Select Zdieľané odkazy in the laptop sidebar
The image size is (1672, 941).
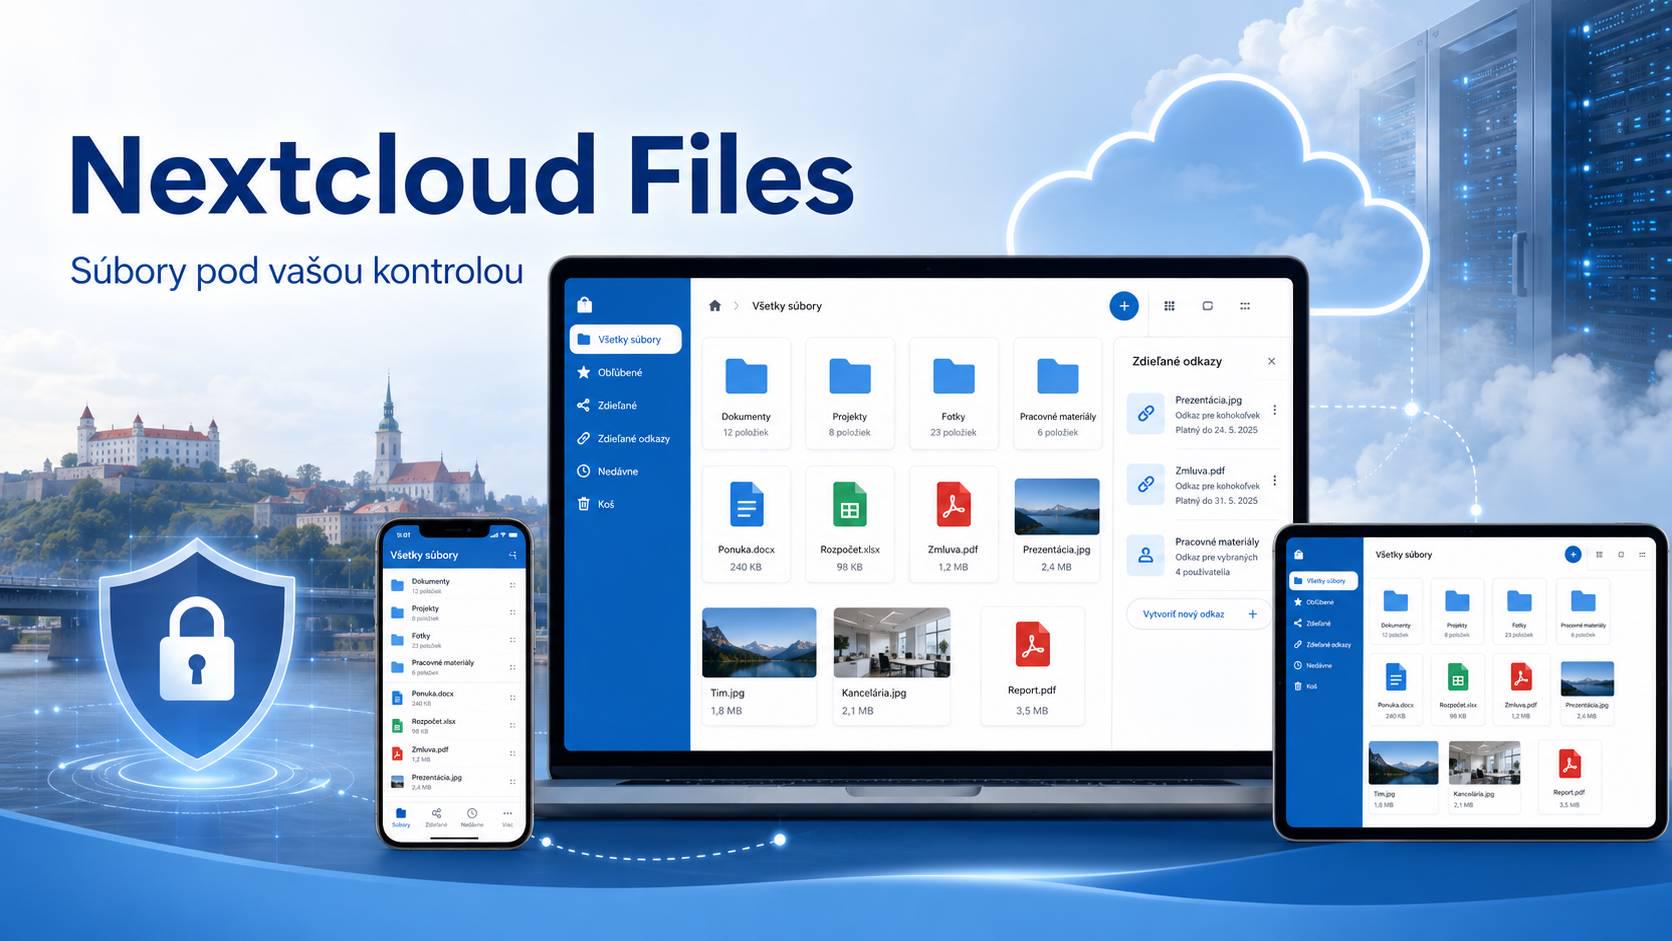[x=626, y=438]
